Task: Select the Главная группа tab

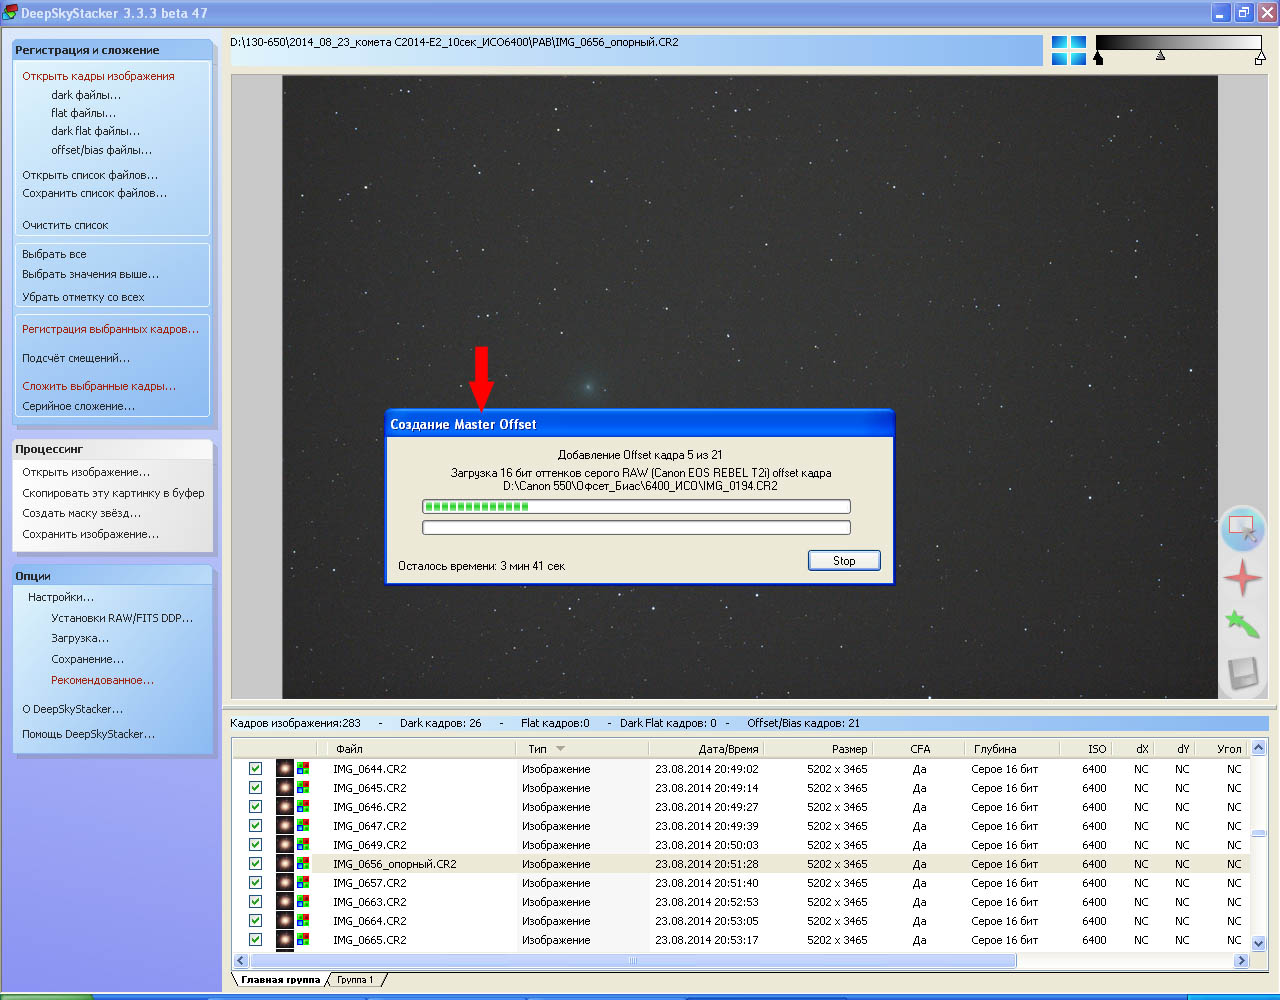Action: (280, 980)
